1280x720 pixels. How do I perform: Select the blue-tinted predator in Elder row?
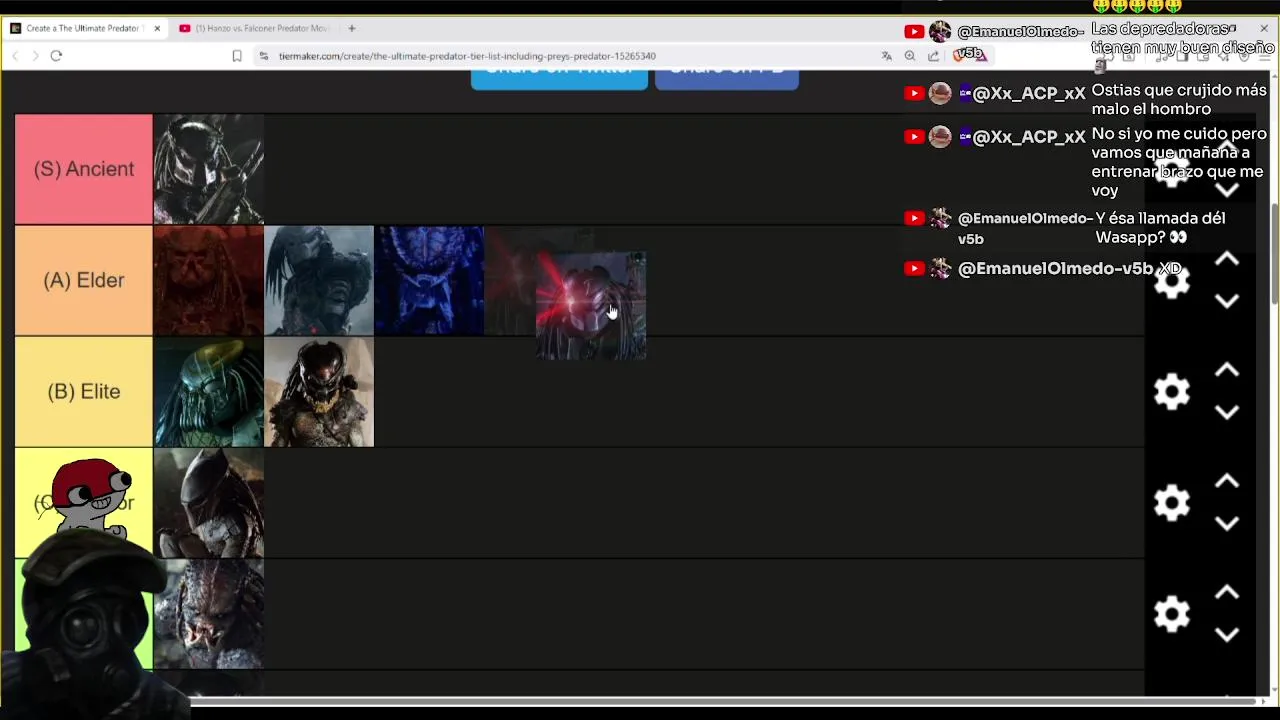429,280
